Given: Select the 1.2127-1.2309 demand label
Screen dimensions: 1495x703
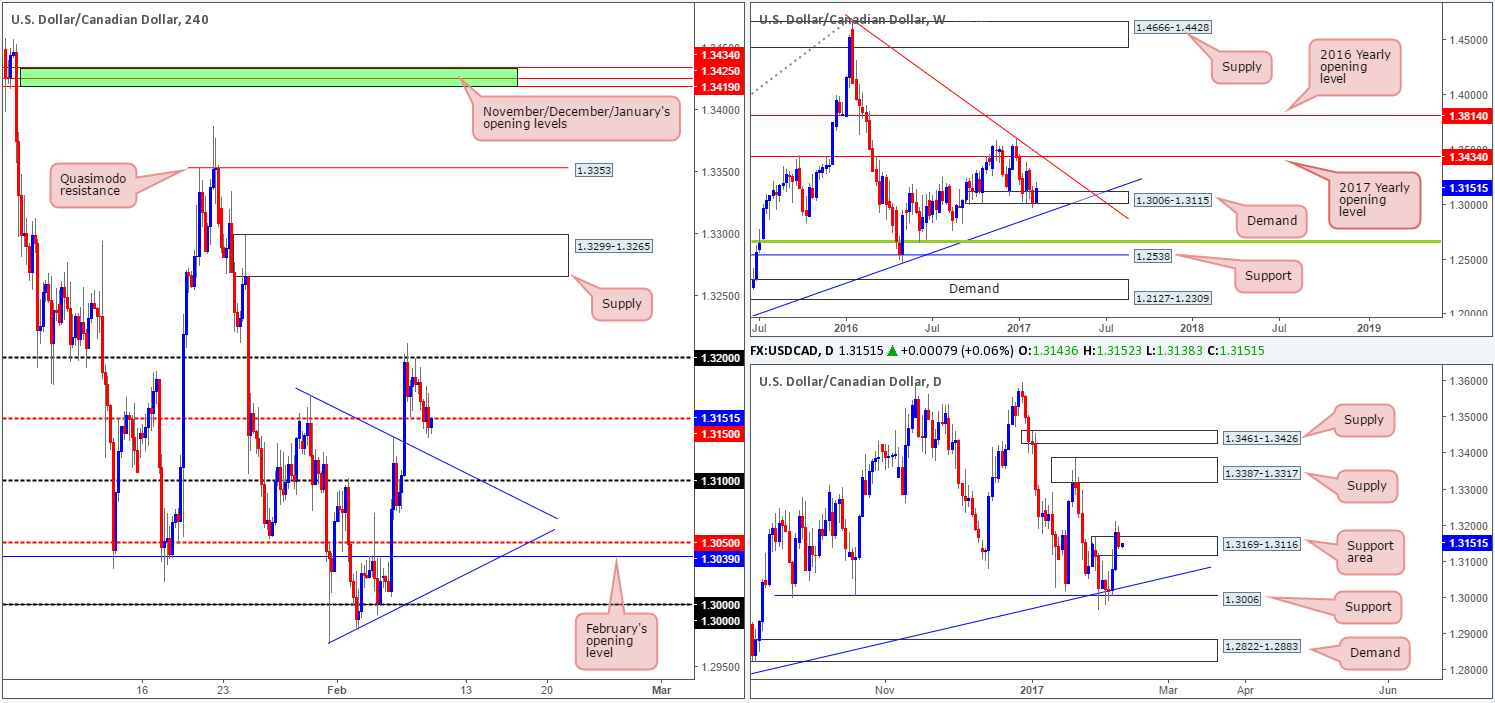Looking at the screenshot, I should tap(1174, 297).
